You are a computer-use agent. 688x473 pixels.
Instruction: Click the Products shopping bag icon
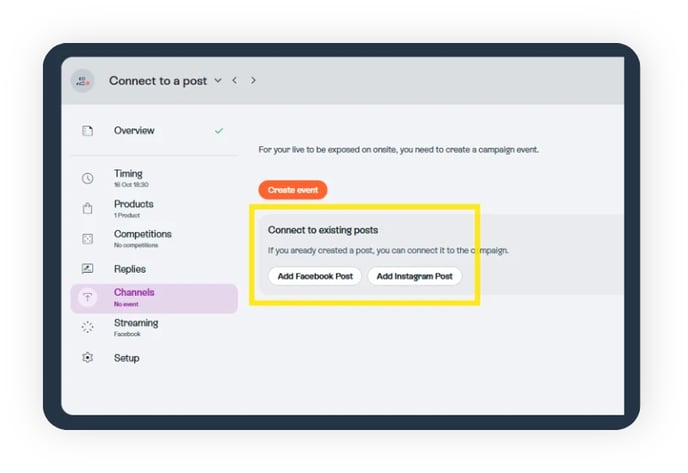click(88, 208)
